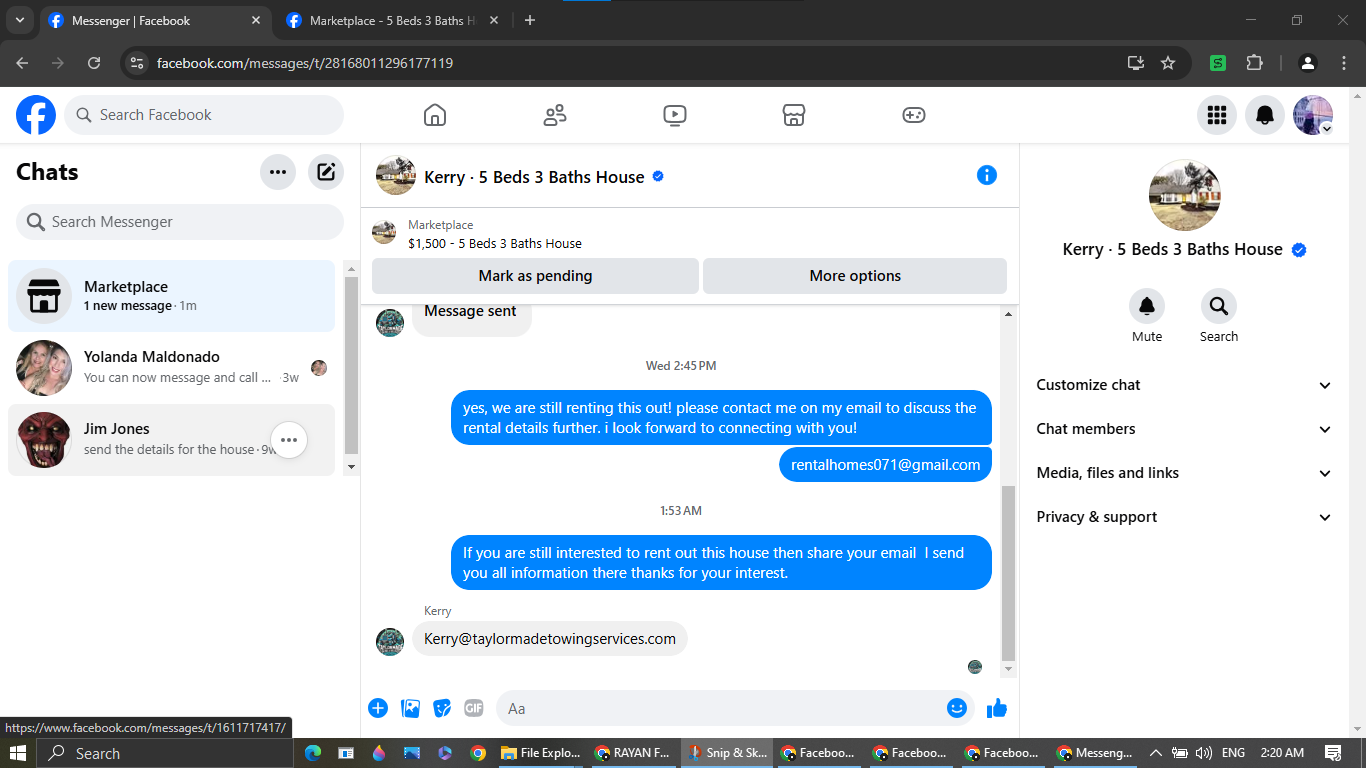Open the Chrome tab search dropdown

pyautogui.click(x=19, y=20)
